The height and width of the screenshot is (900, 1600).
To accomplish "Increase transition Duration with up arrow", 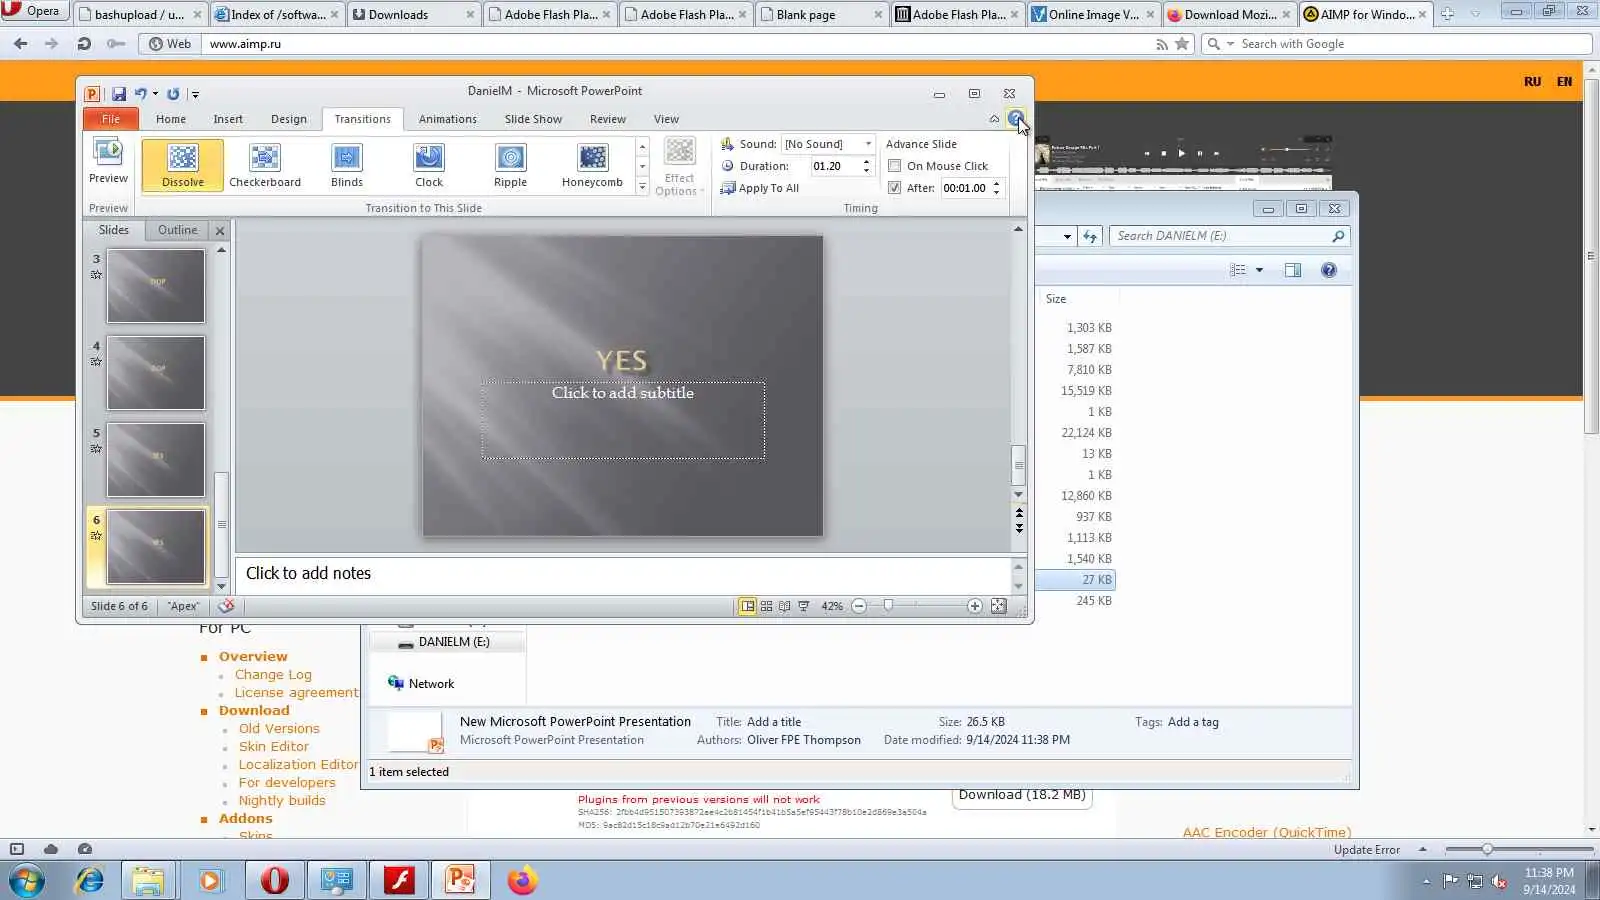I will (866, 161).
